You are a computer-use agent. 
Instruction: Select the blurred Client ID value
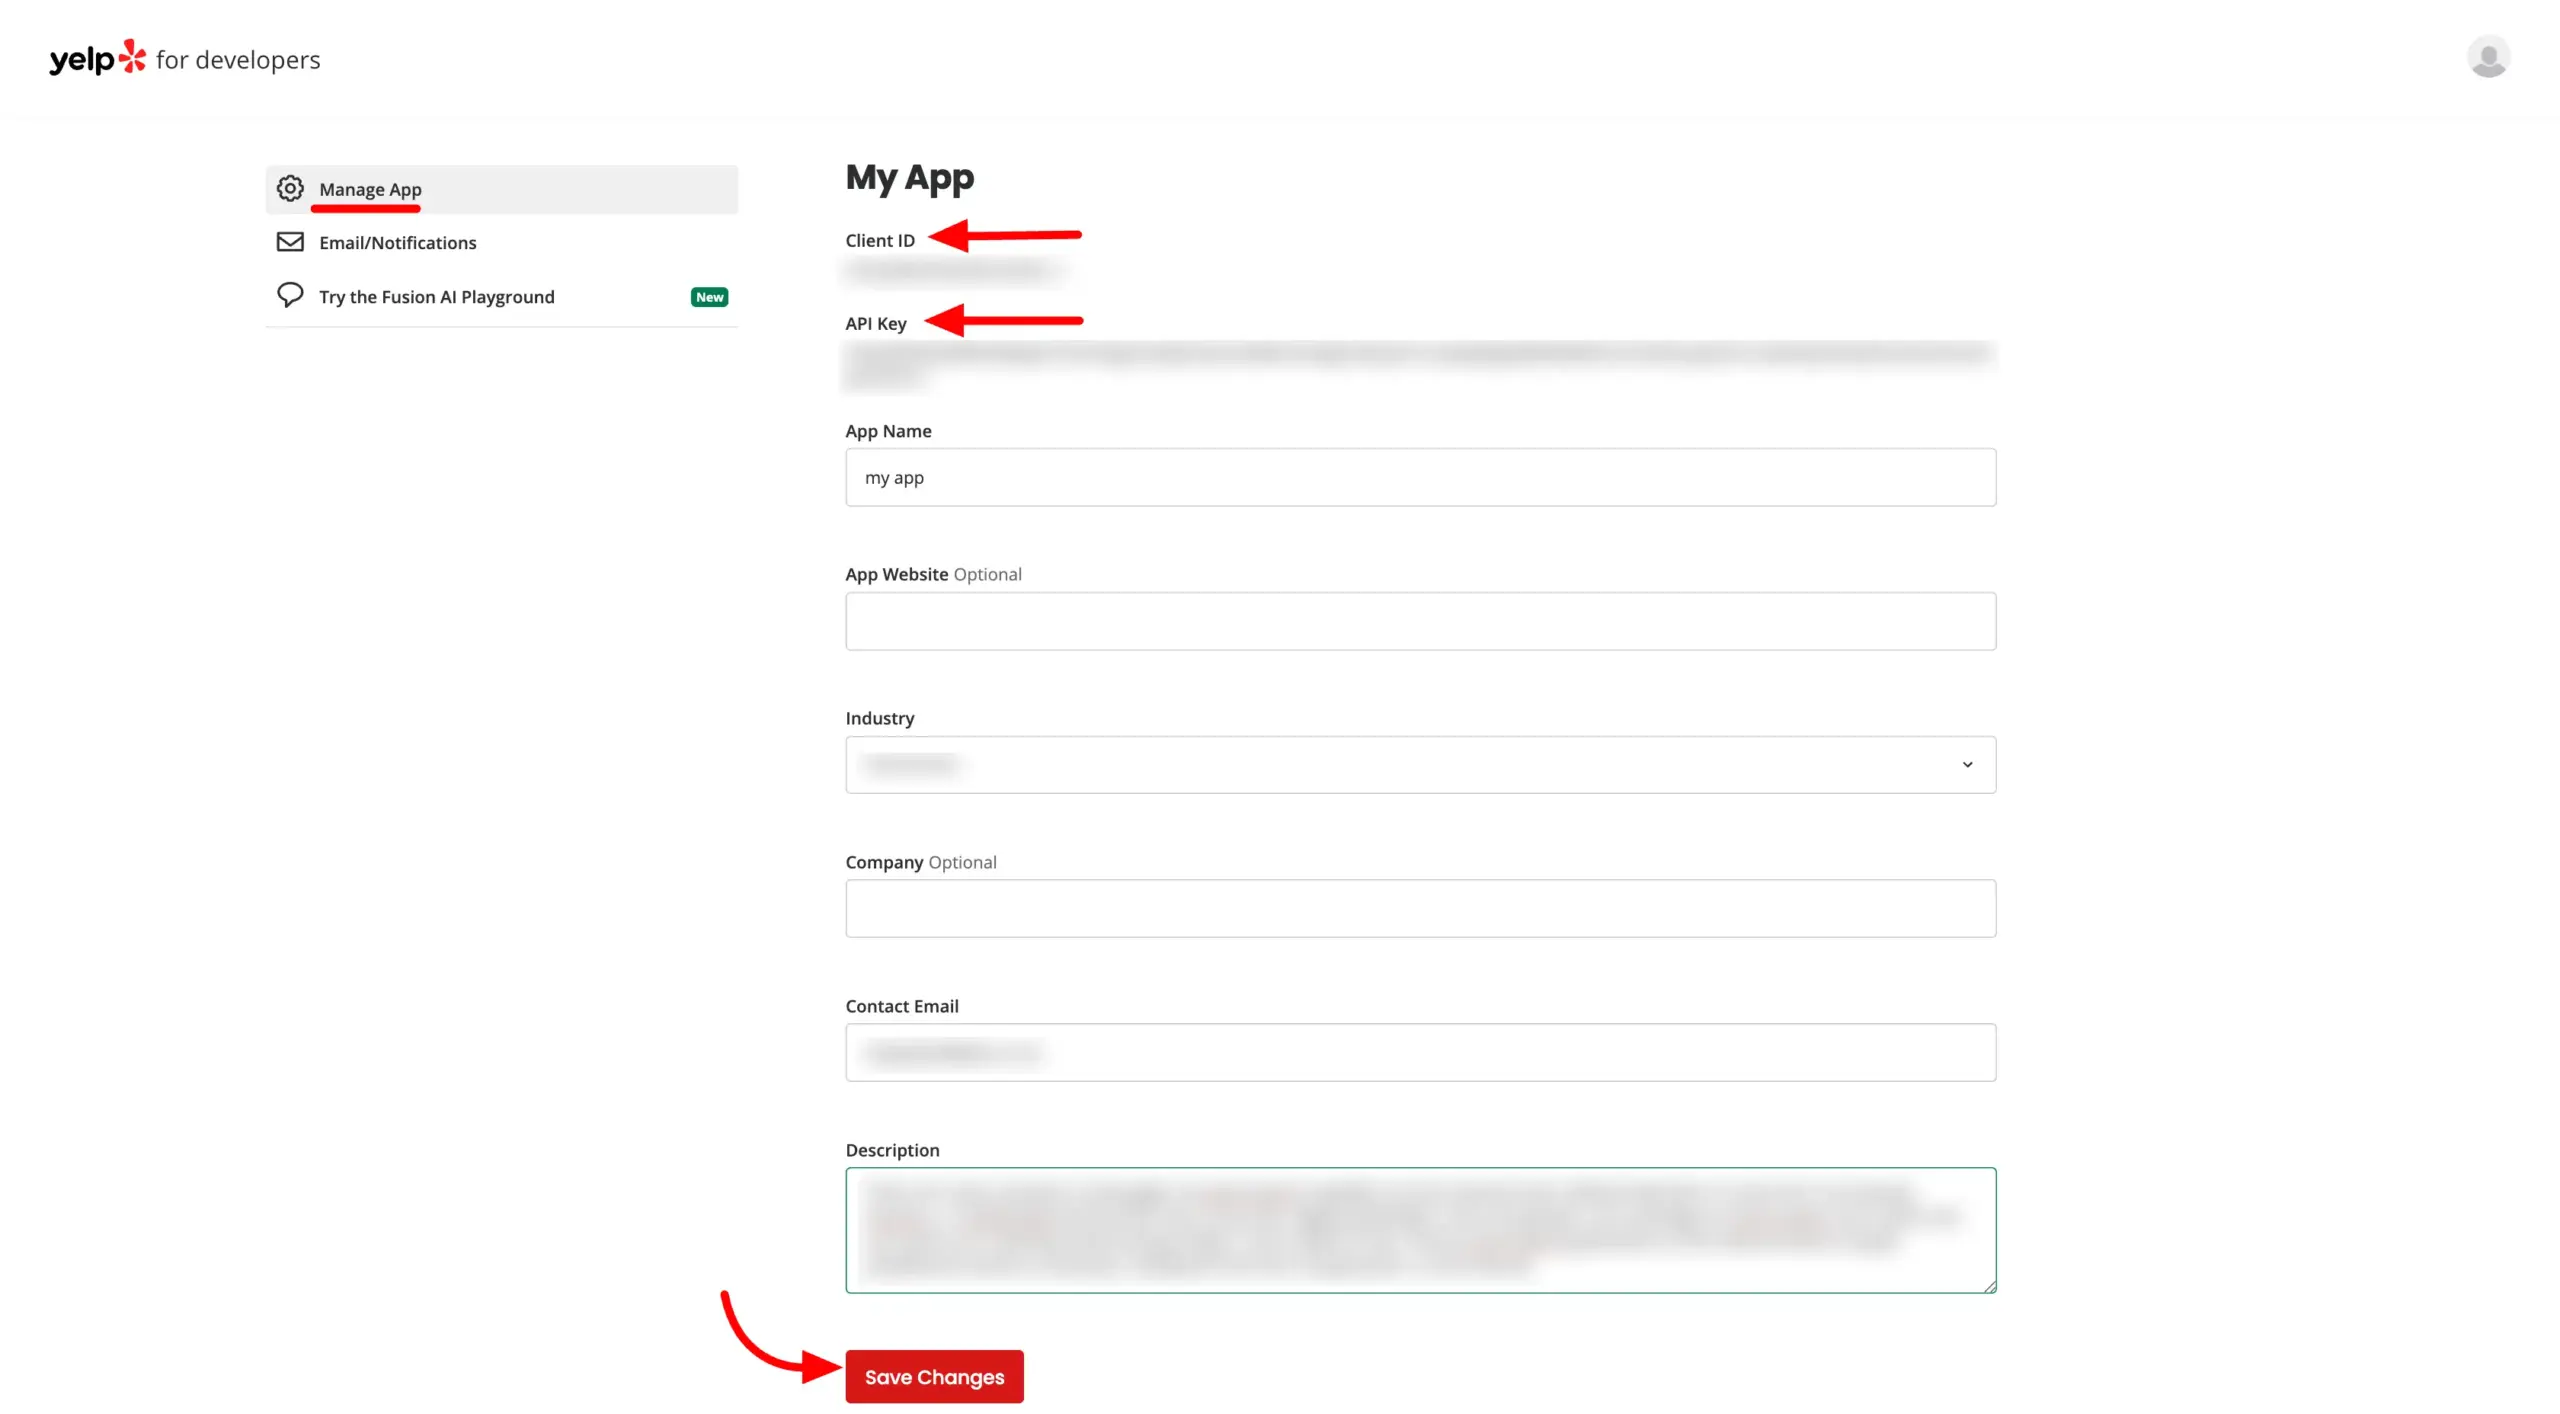(x=955, y=270)
